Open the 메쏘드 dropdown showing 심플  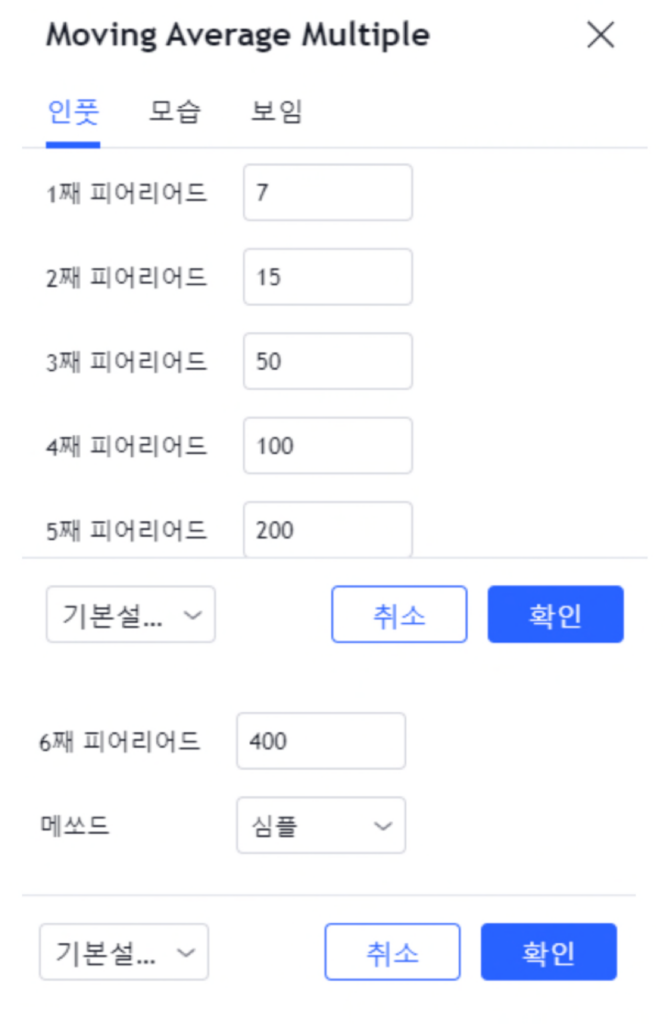pos(320,826)
